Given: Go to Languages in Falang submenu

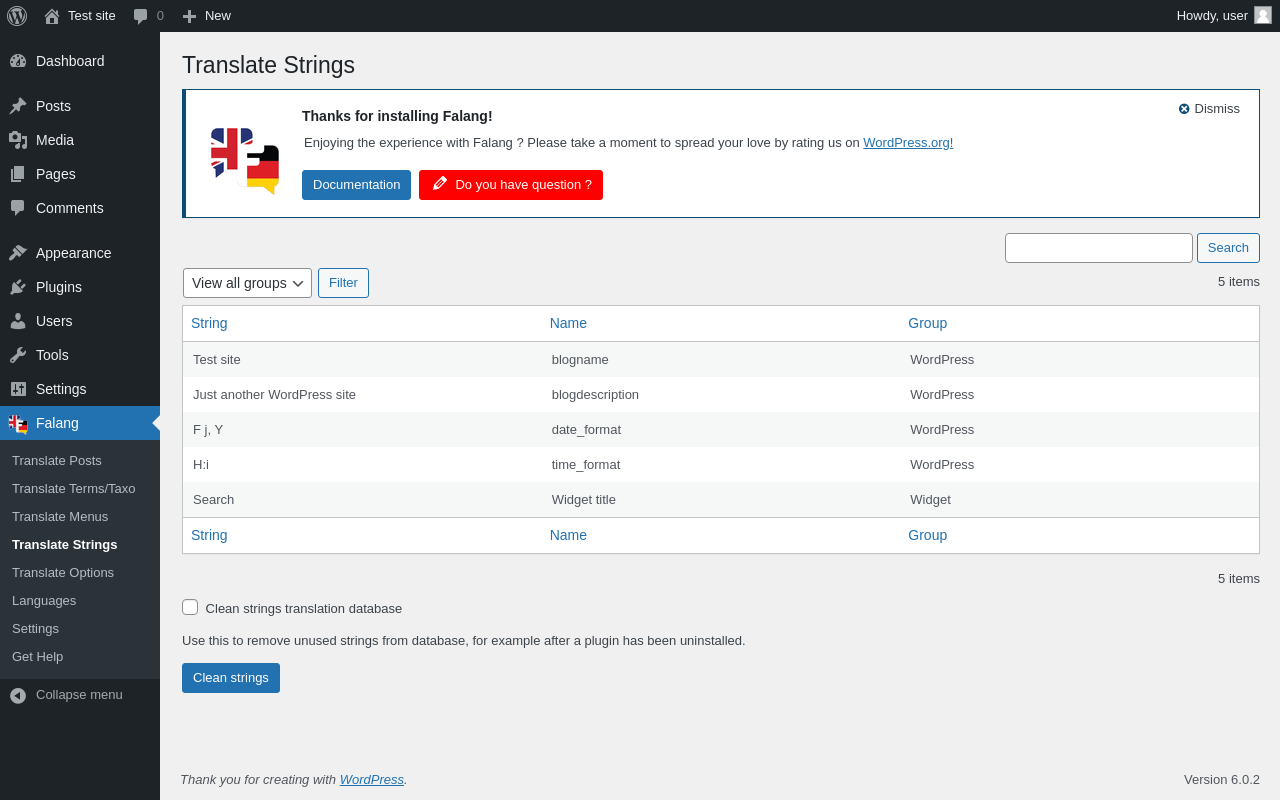Looking at the screenshot, I should (44, 601).
